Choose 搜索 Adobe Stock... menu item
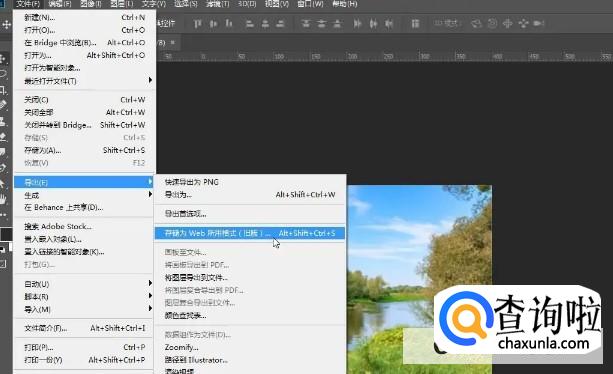Viewport: 613px width, 374px height. [84, 227]
